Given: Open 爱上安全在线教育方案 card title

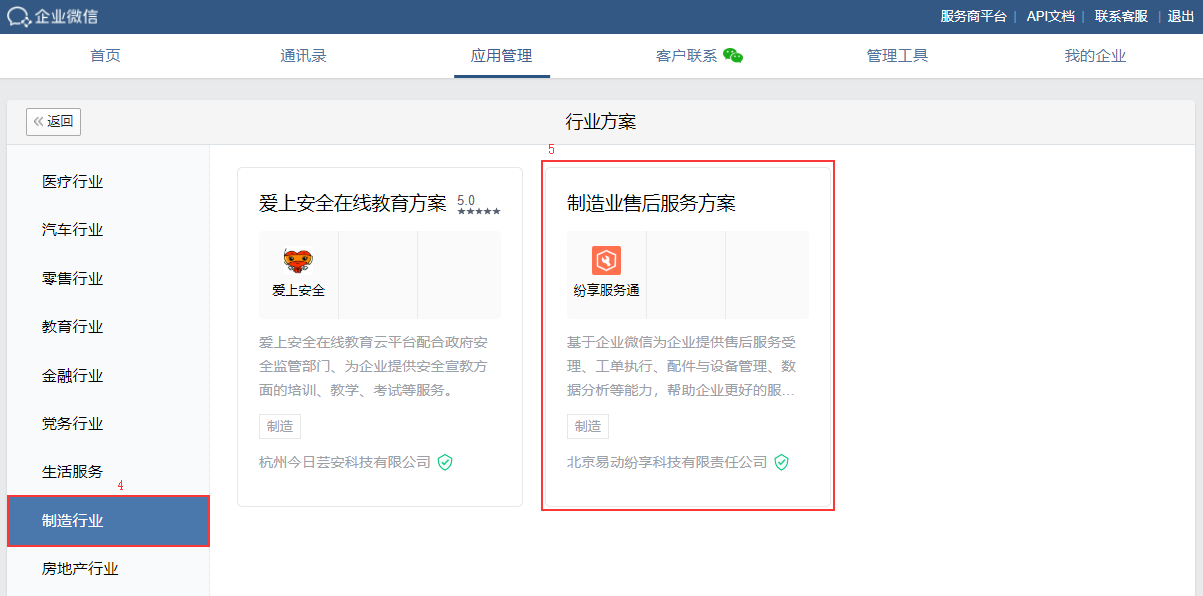Looking at the screenshot, I should click(352, 204).
